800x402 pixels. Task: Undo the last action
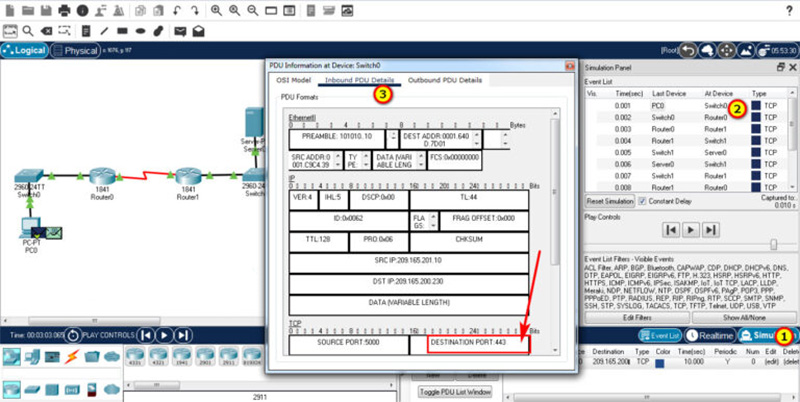coord(177,10)
